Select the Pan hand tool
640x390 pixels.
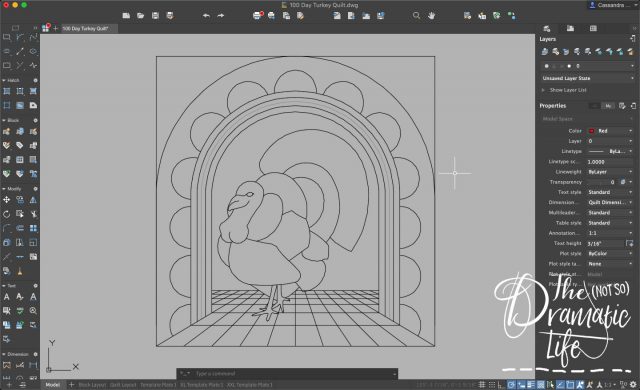pos(431,16)
